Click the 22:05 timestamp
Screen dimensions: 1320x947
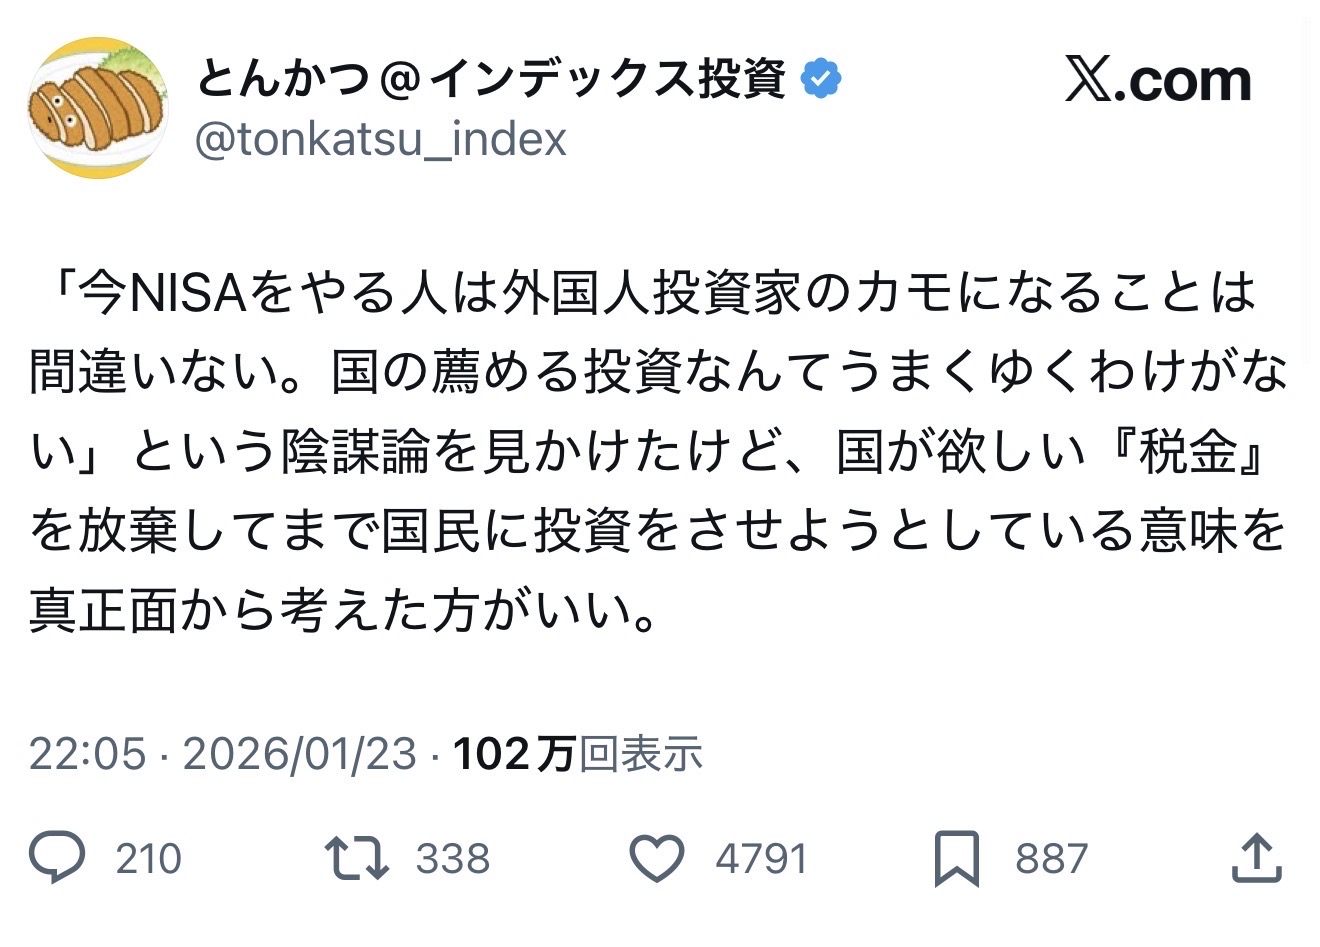click(88, 753)
